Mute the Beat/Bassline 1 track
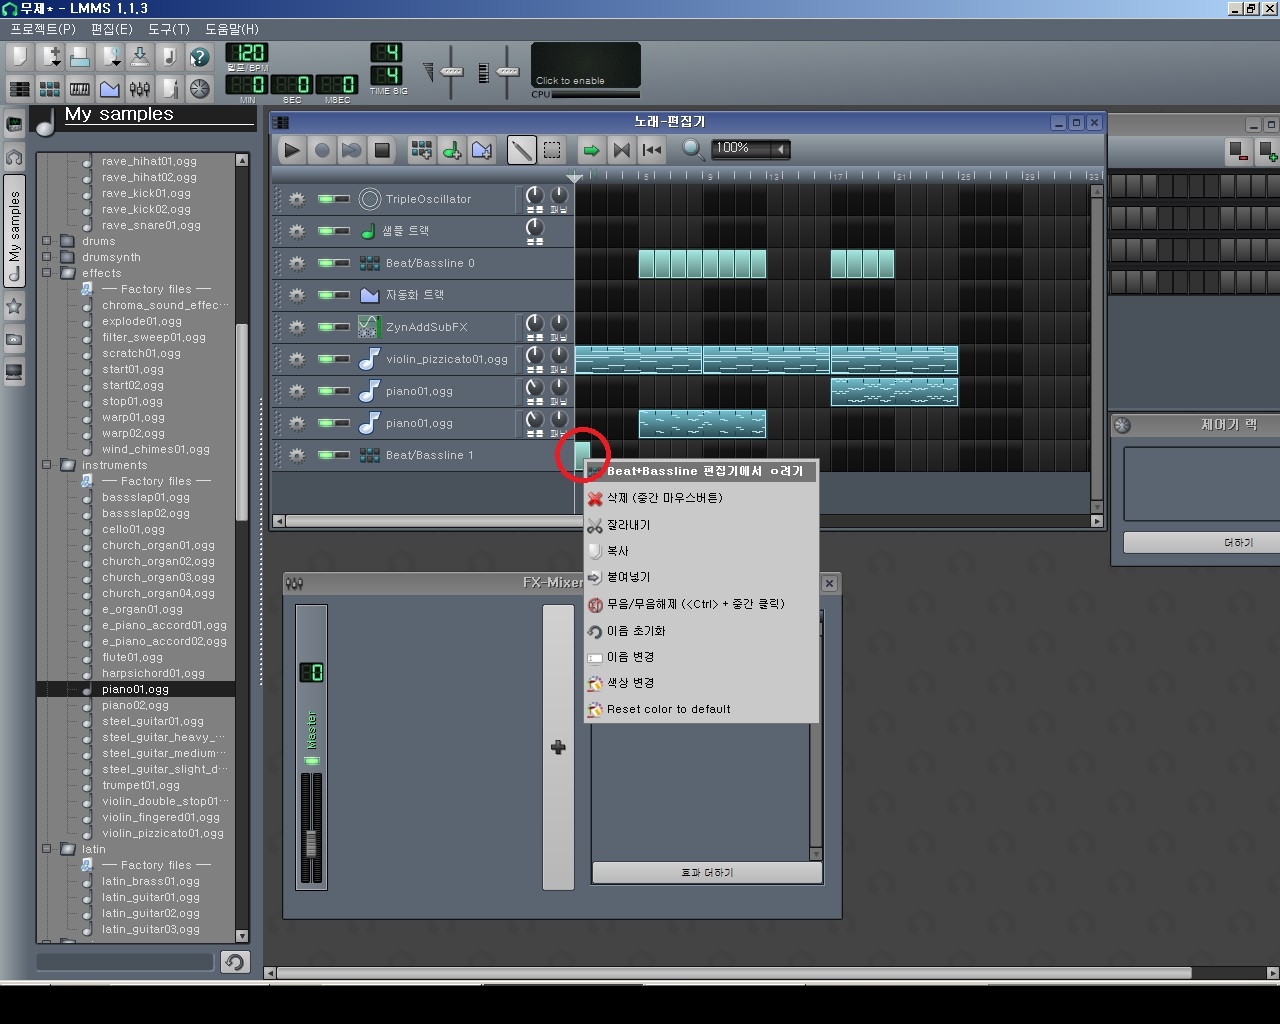Viewport: 1280px width, 1024px height. coord(325,455)
